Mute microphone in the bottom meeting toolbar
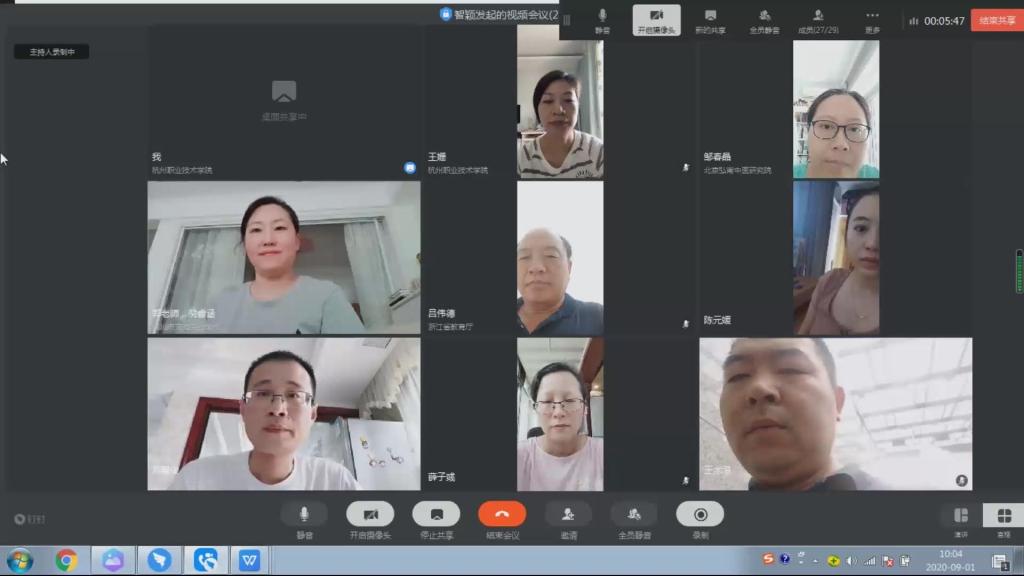1024x576 pixels. point(304,514)
